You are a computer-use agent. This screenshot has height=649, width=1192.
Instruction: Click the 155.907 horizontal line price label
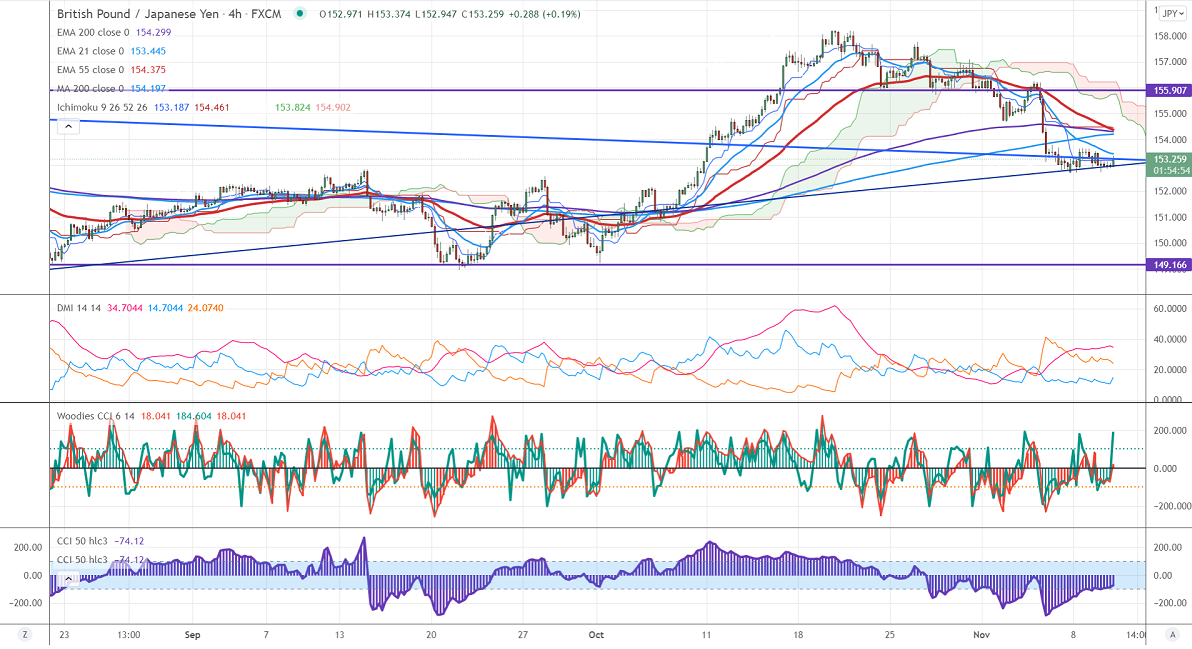point(1169,90)
